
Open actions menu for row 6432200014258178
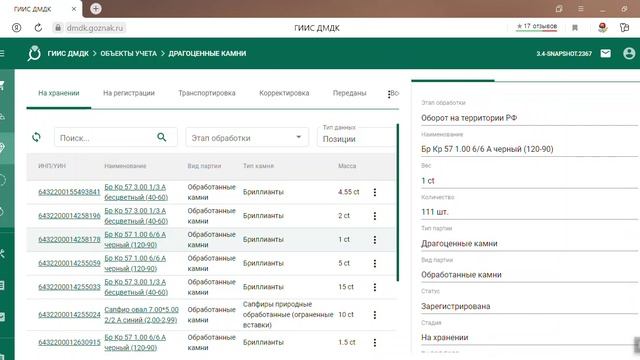(x=375, y=240)
